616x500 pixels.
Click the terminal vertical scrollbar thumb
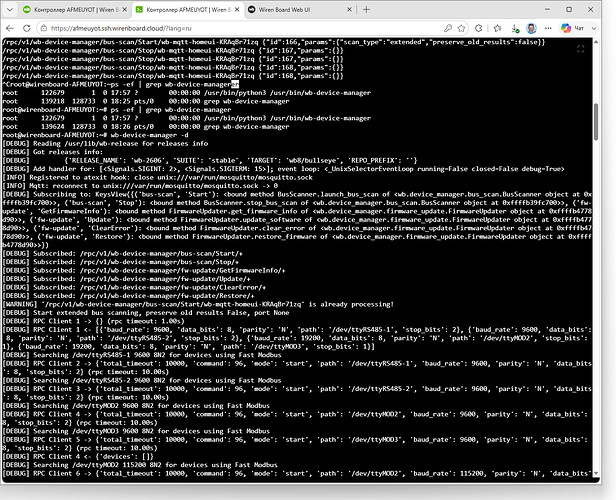click(x=596, y=122)
